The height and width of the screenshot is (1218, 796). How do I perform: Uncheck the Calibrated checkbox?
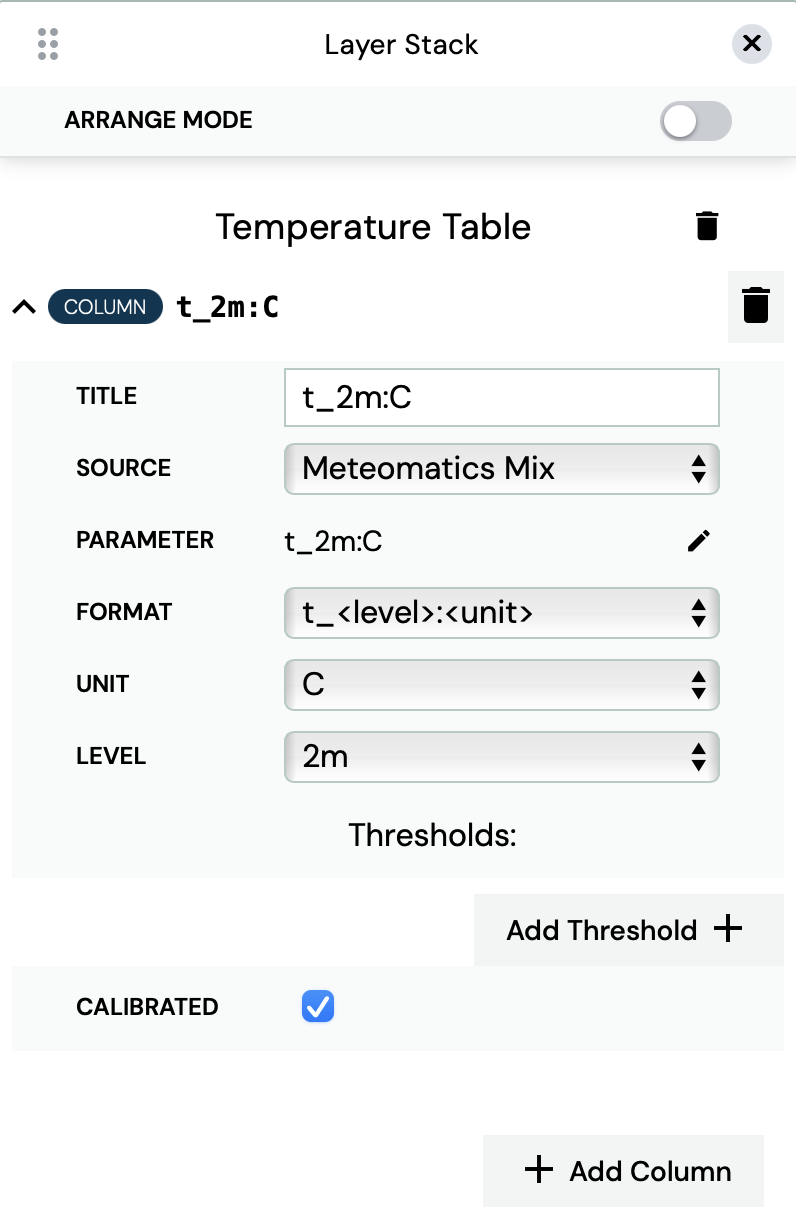coord(318,1007)
